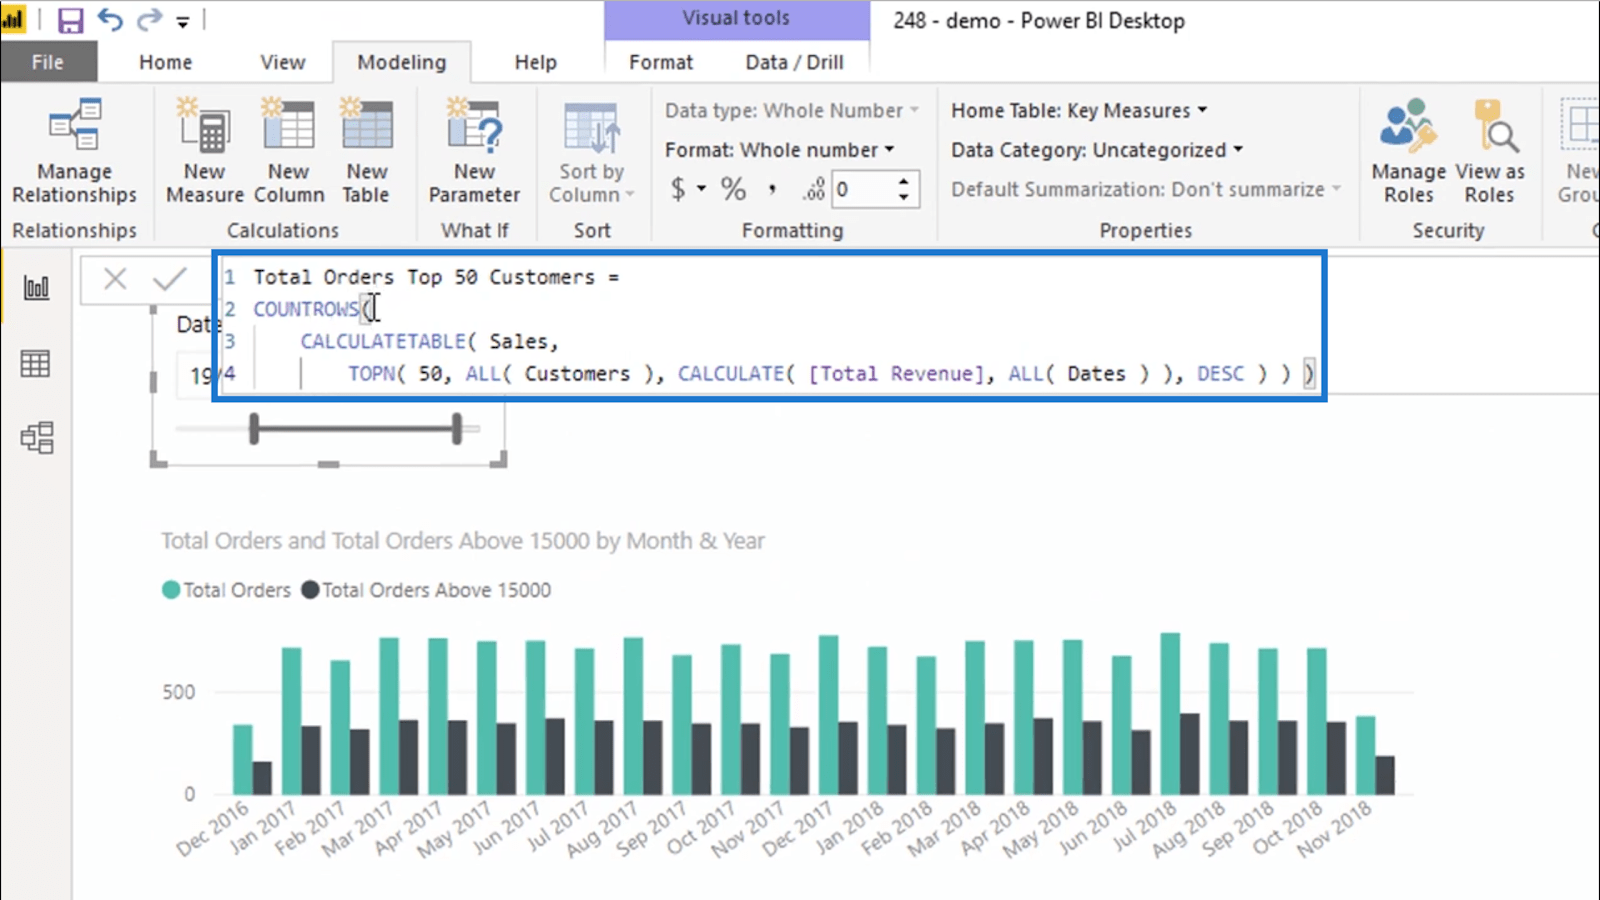This screenshot has height=900, width=1600.
Task: Open the currency symbol dropdown arrow
Action: pos(701,189)
